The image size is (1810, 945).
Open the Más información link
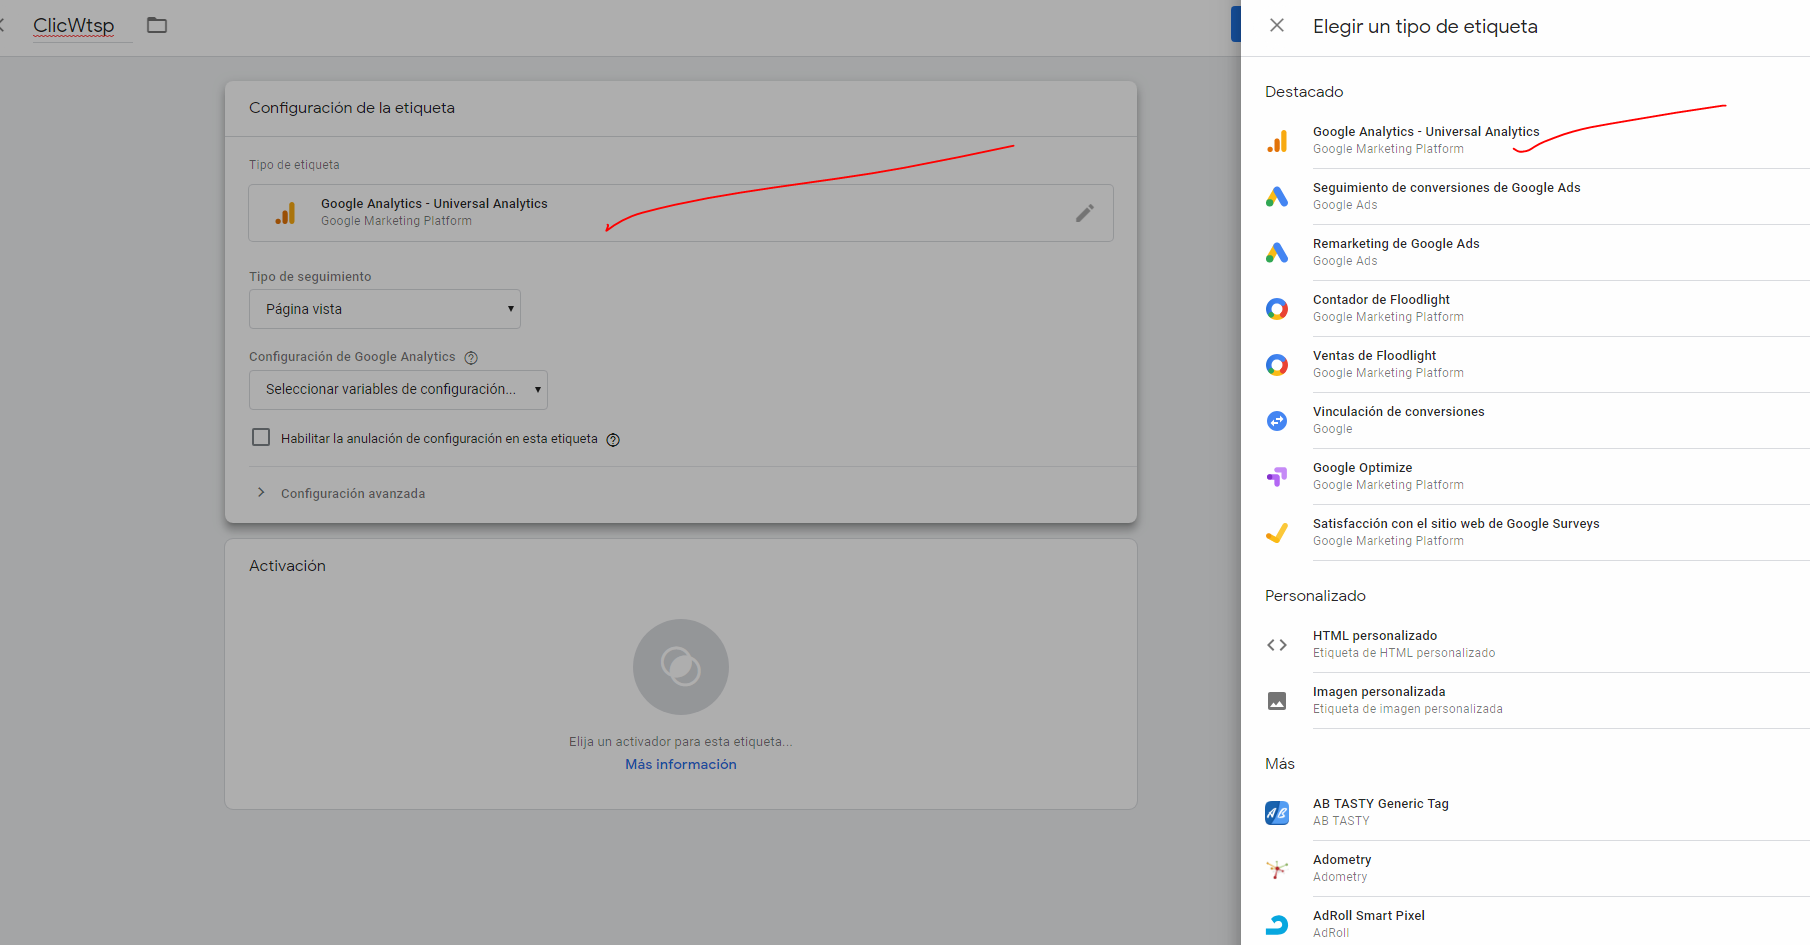point(680,764)
